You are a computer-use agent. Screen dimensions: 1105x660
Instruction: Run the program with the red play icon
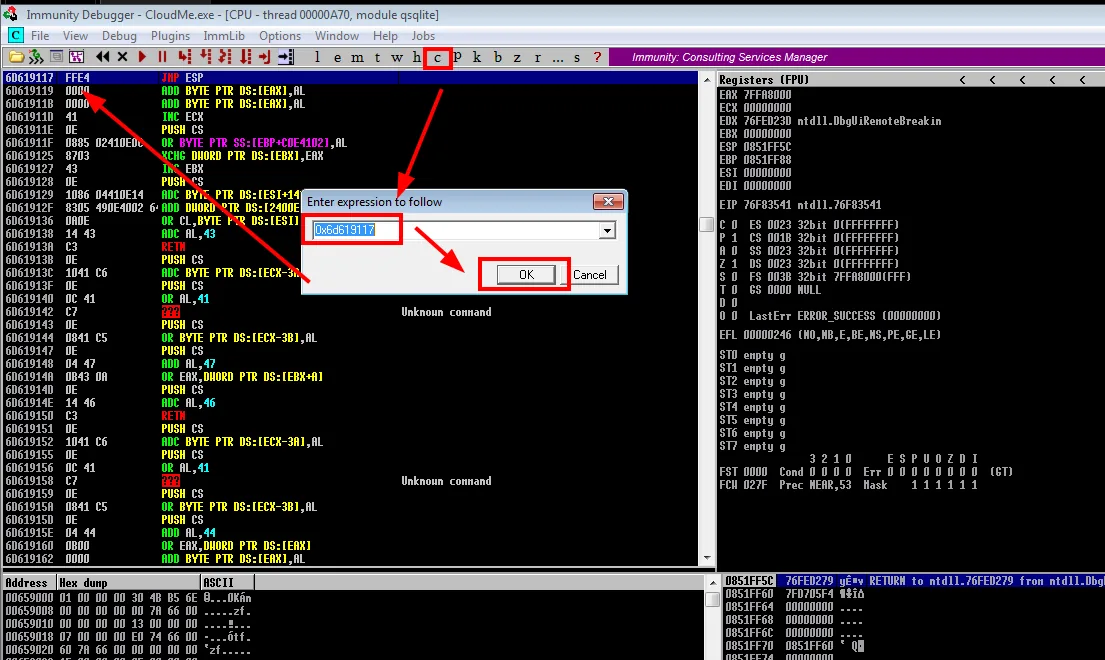click(x=142, y=57)
